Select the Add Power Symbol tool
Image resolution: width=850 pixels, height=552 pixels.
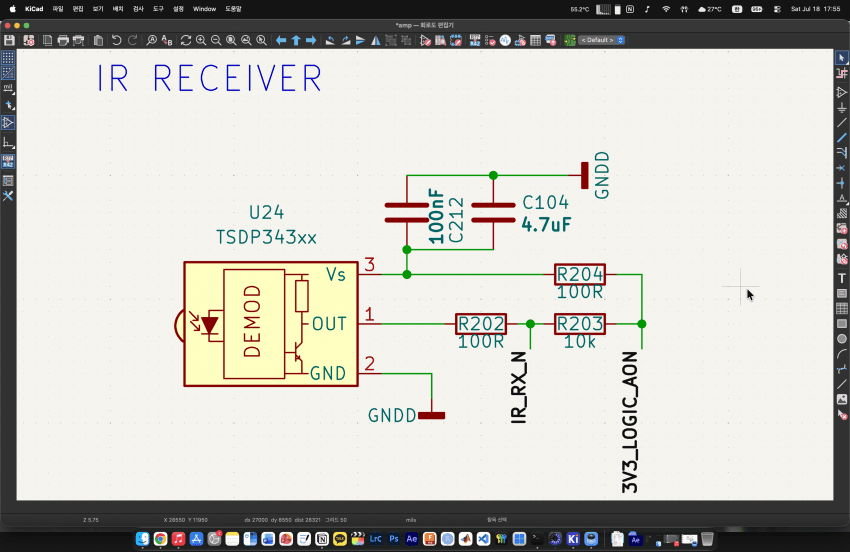pyautogui.click(x=842, y=108)
